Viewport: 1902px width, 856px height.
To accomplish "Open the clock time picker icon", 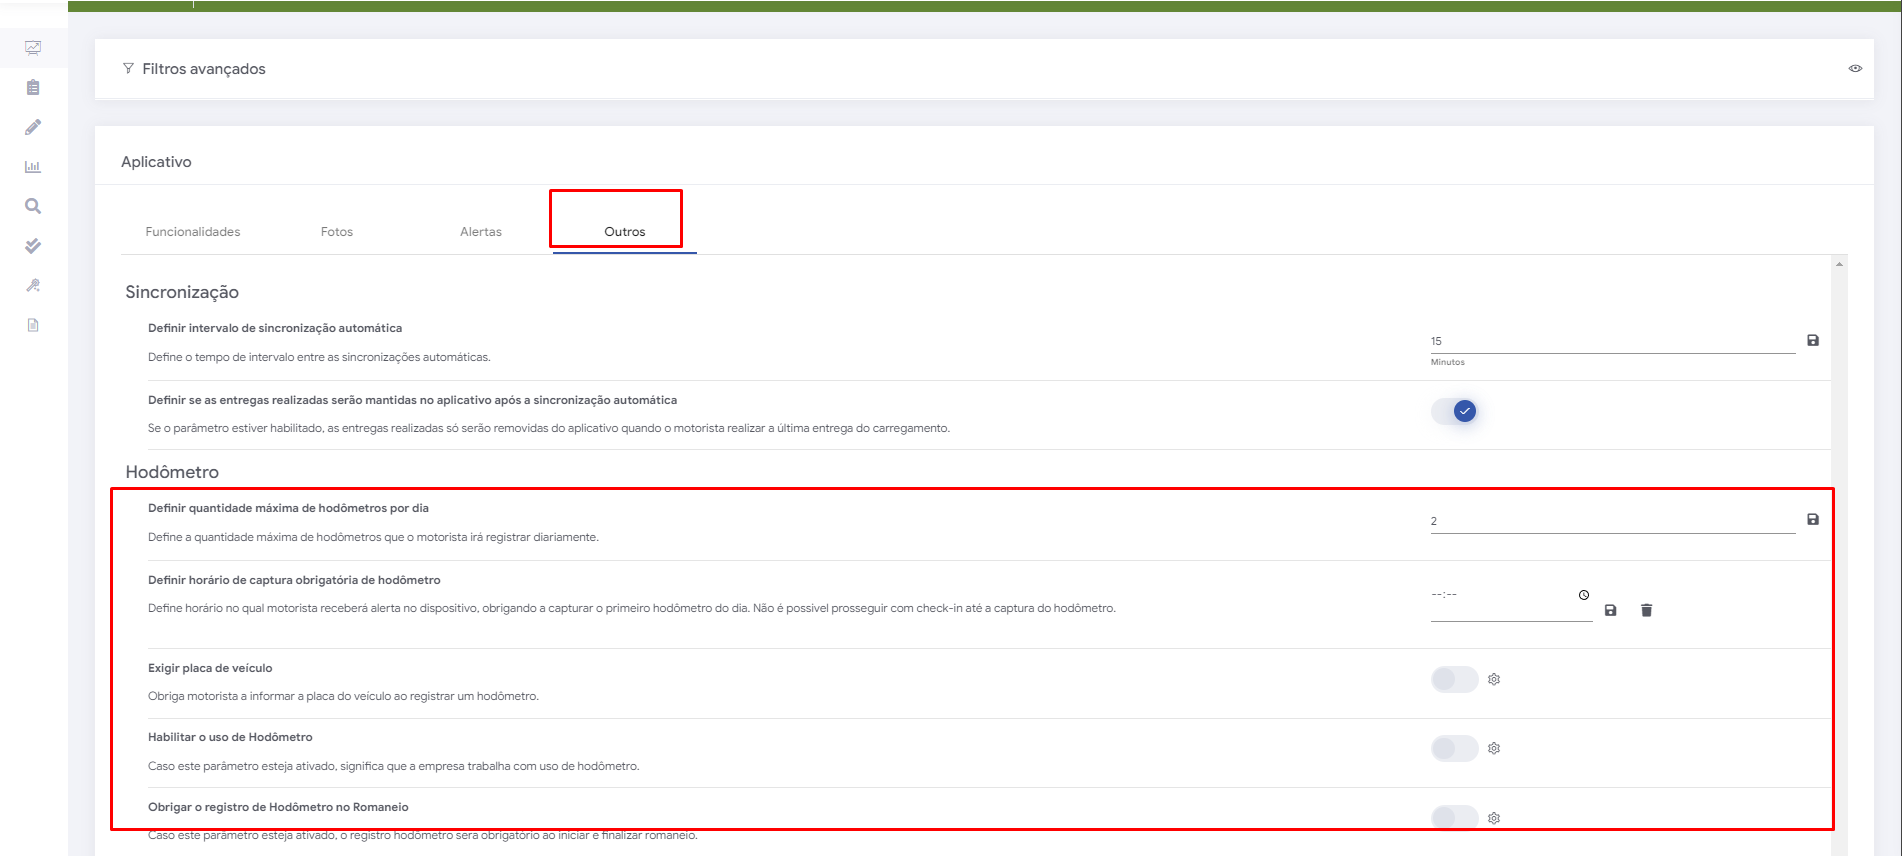I will (x=1584, y=595).
